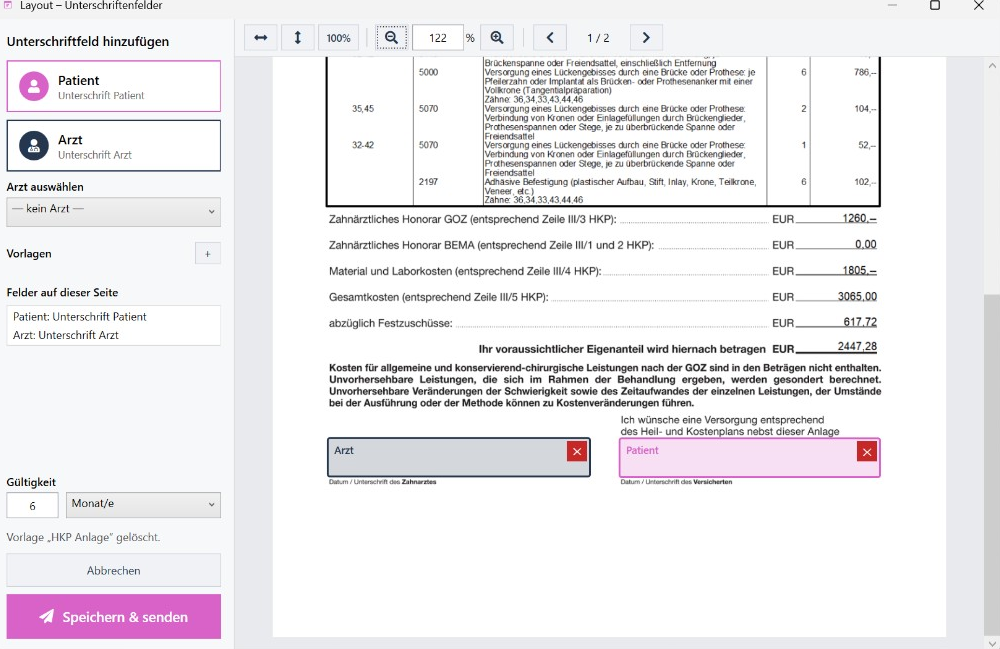Select 'Patient: Unterschrift Patient' in field list

point(80,317)
